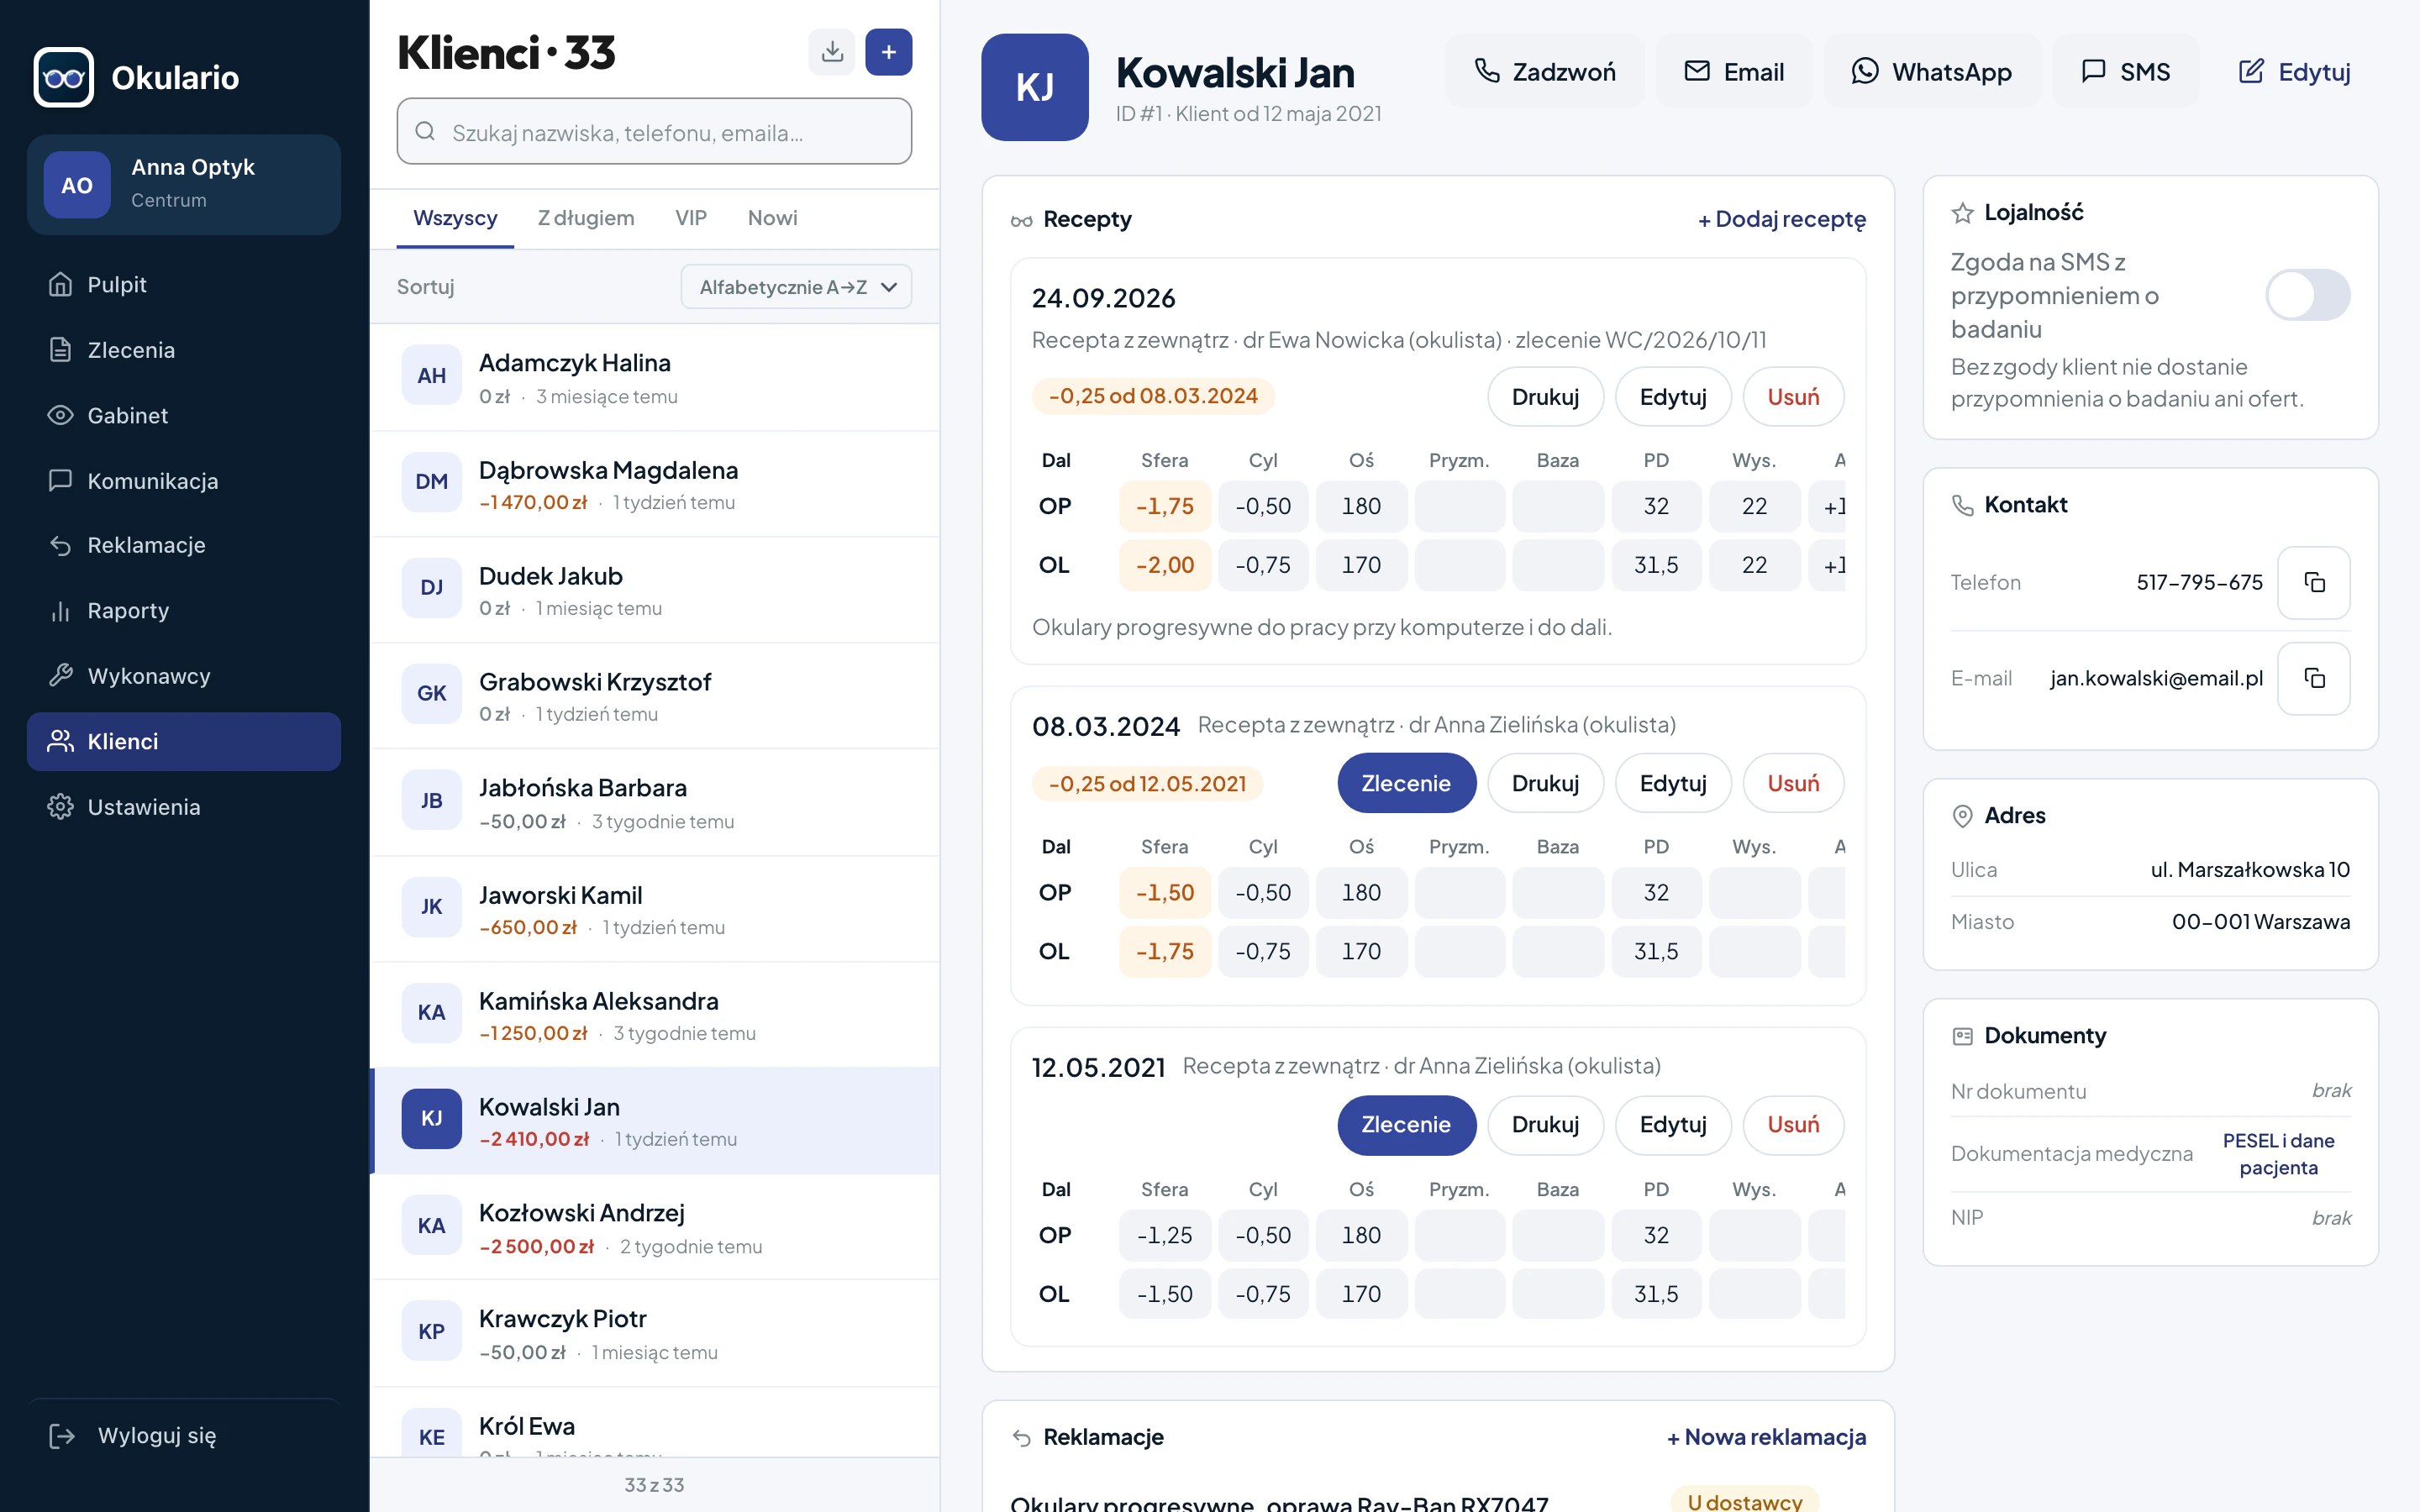Click + Dodaj receptę link
Image resolution: width=2420 pixels, height=1512 pixels.
click(1782, 219)
